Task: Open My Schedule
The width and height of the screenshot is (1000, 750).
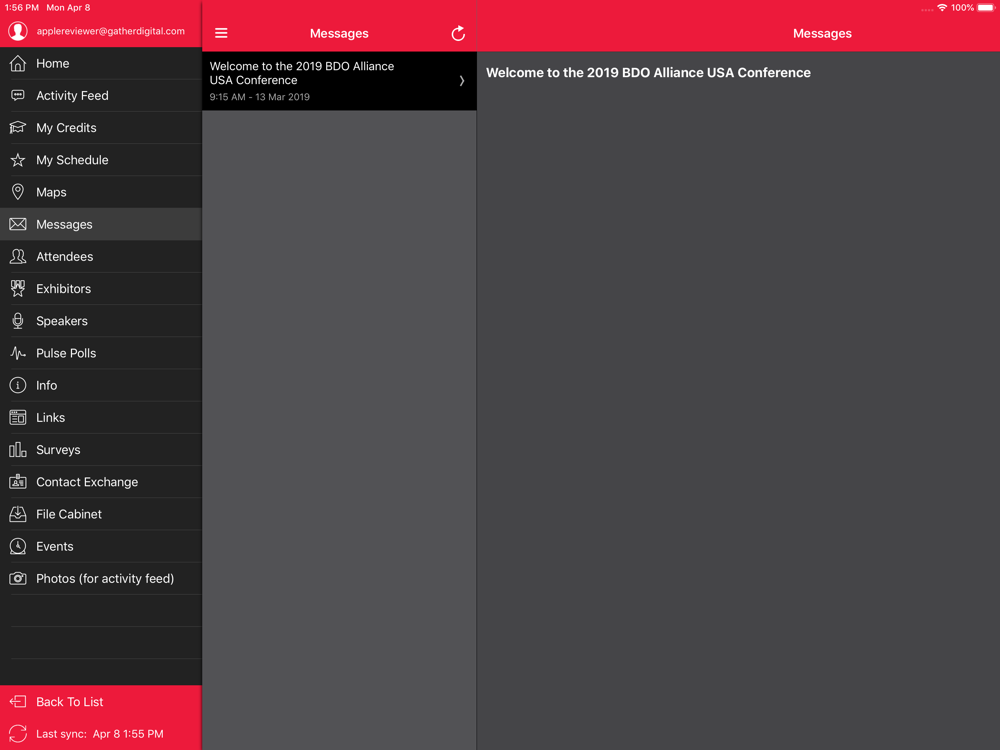Action: pos(101,160)
